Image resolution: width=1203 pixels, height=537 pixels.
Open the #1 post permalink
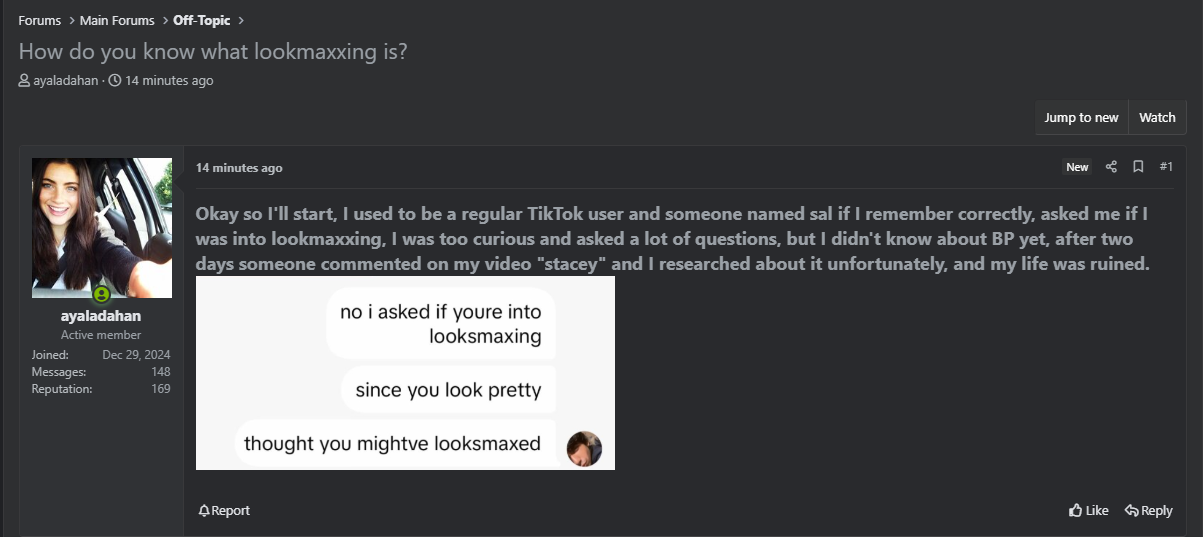point(1166,167)
